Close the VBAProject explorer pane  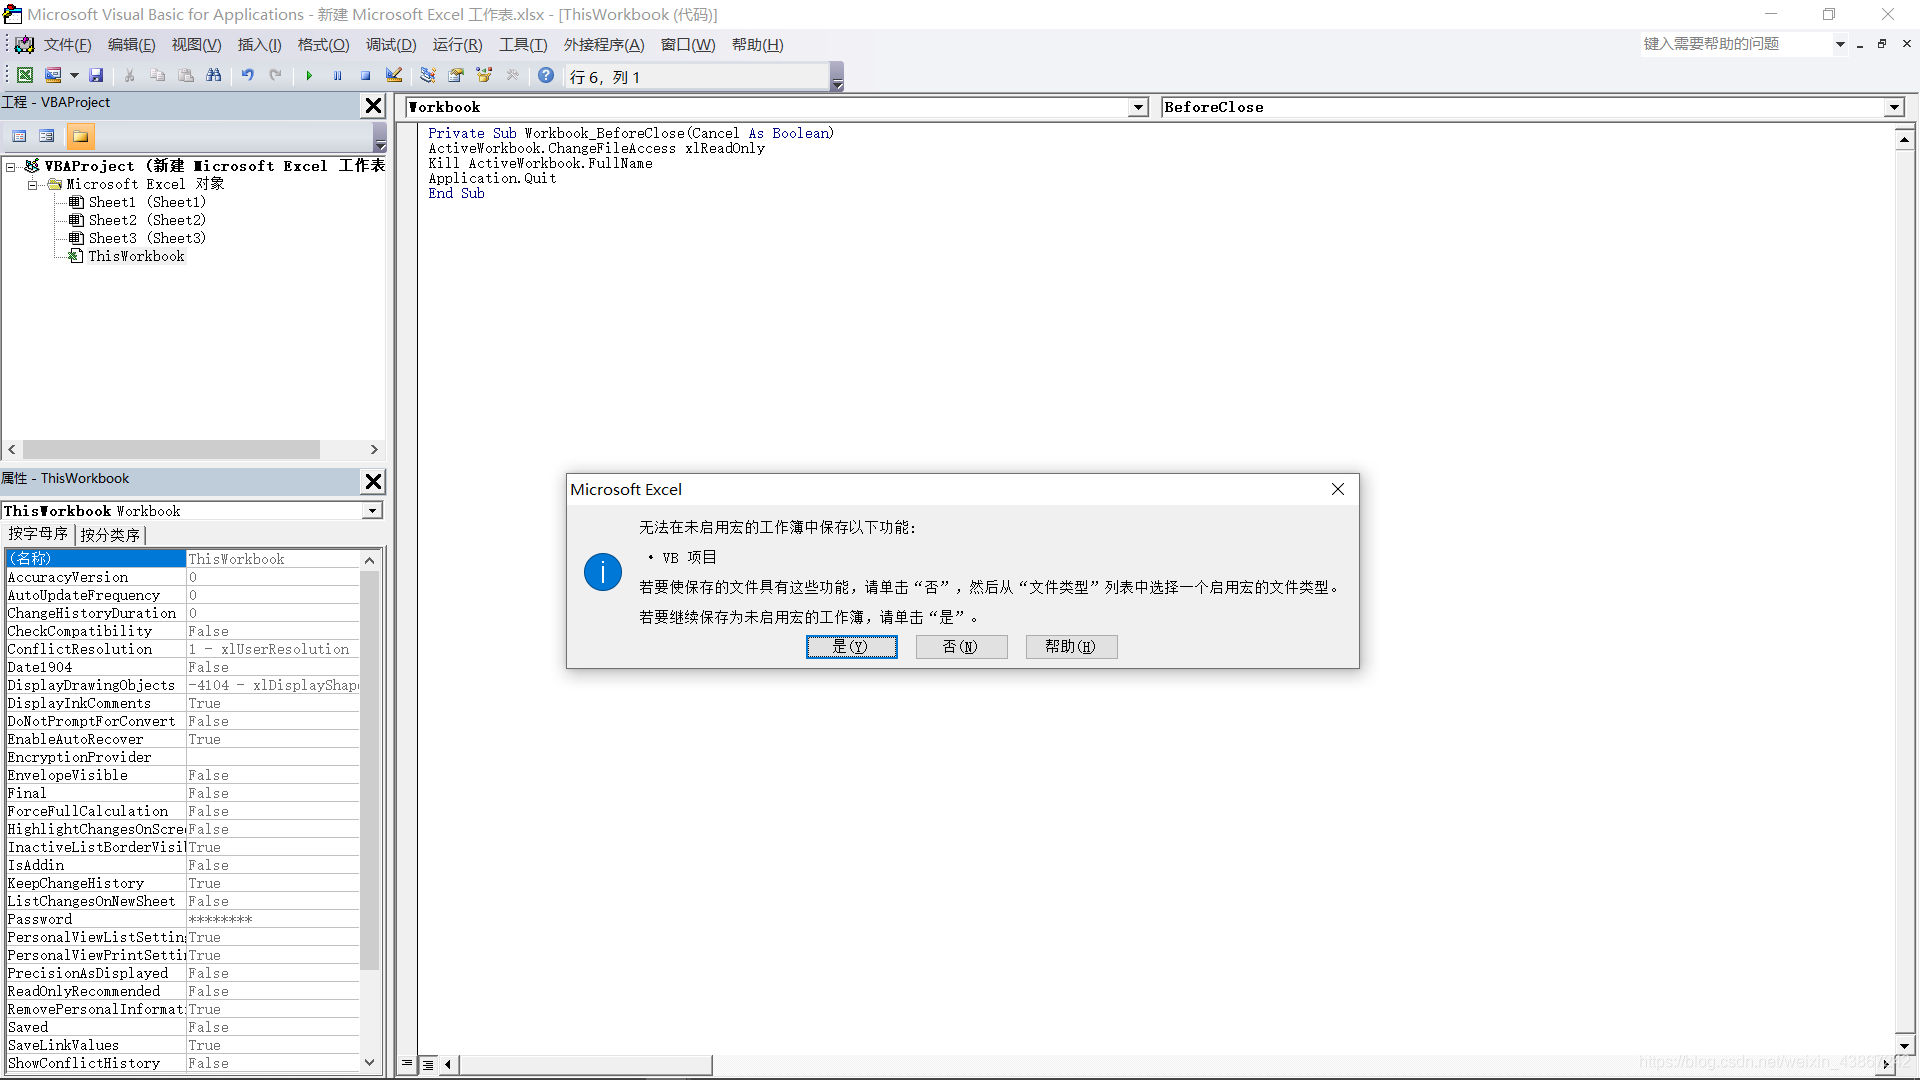click(373, 105)
